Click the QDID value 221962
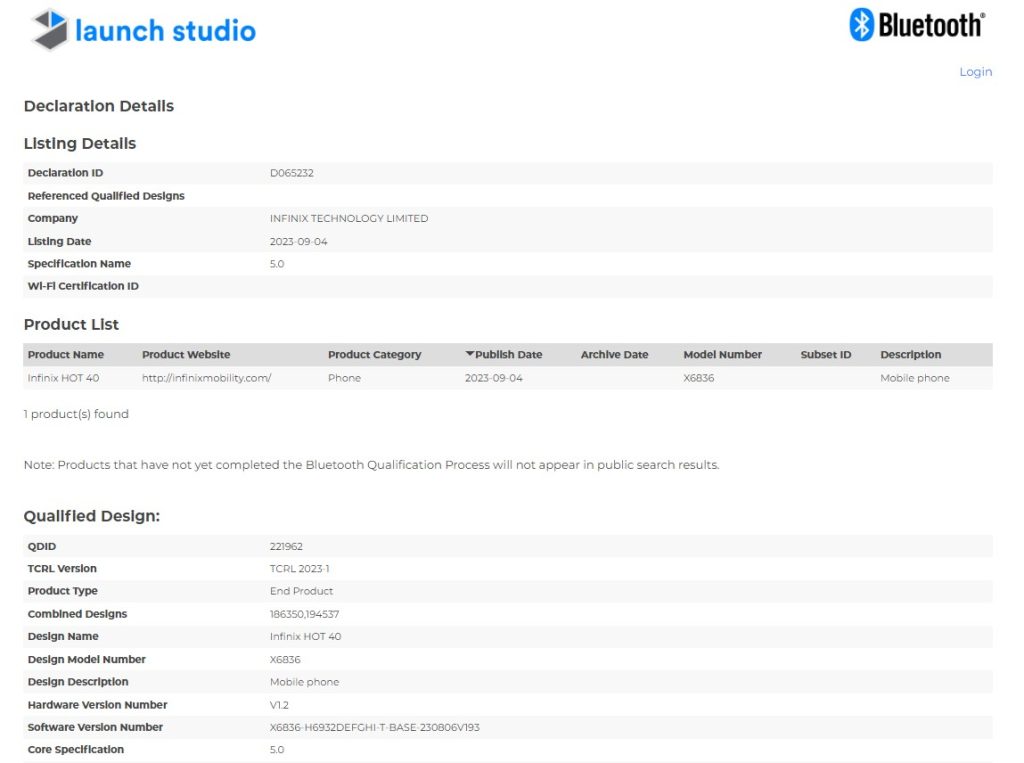1024x763 pixels. [286, 547]
